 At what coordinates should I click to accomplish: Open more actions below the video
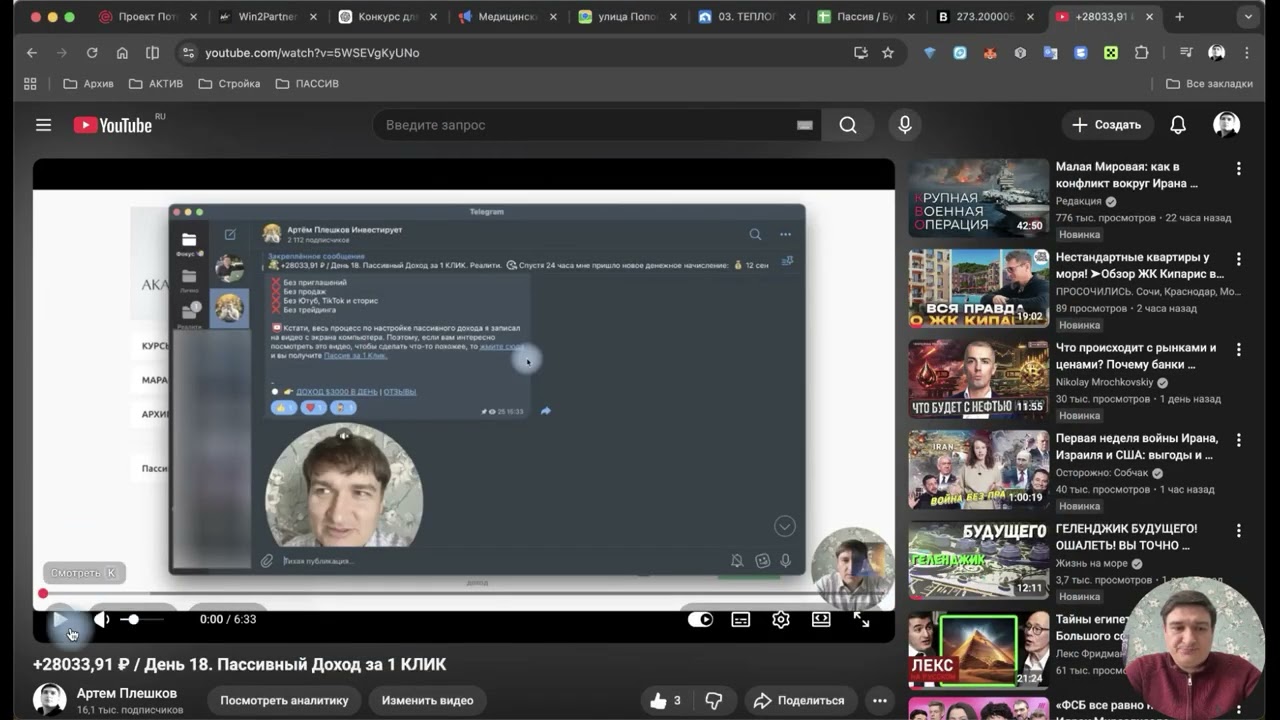click(880, 701)
